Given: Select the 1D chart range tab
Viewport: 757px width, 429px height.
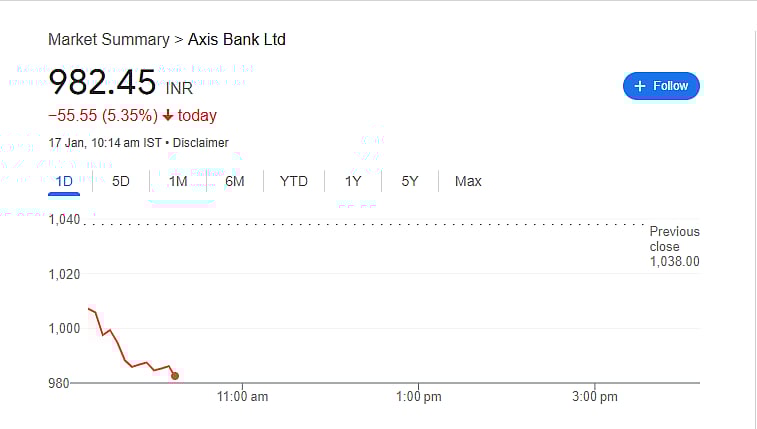Looking at the screenshot, I should click(64, 181).
